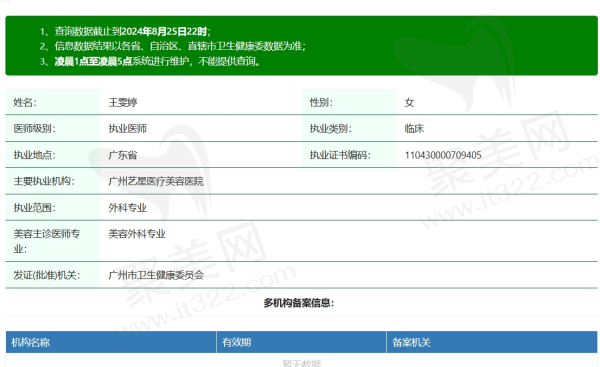The width and height of the screenshot is (600, 367).
Task: Click the 执业证书编码 label
Action: (340, 155)
